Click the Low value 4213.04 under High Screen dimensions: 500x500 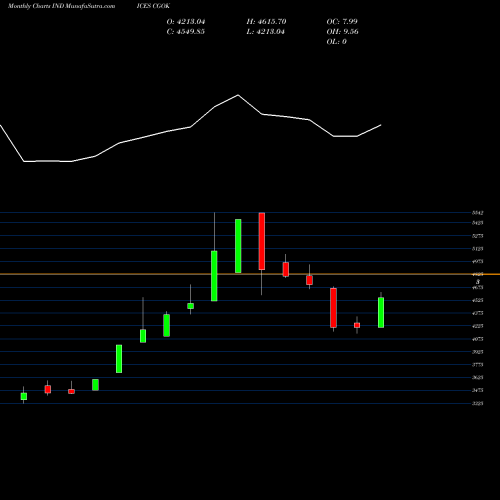coord(266,32)
